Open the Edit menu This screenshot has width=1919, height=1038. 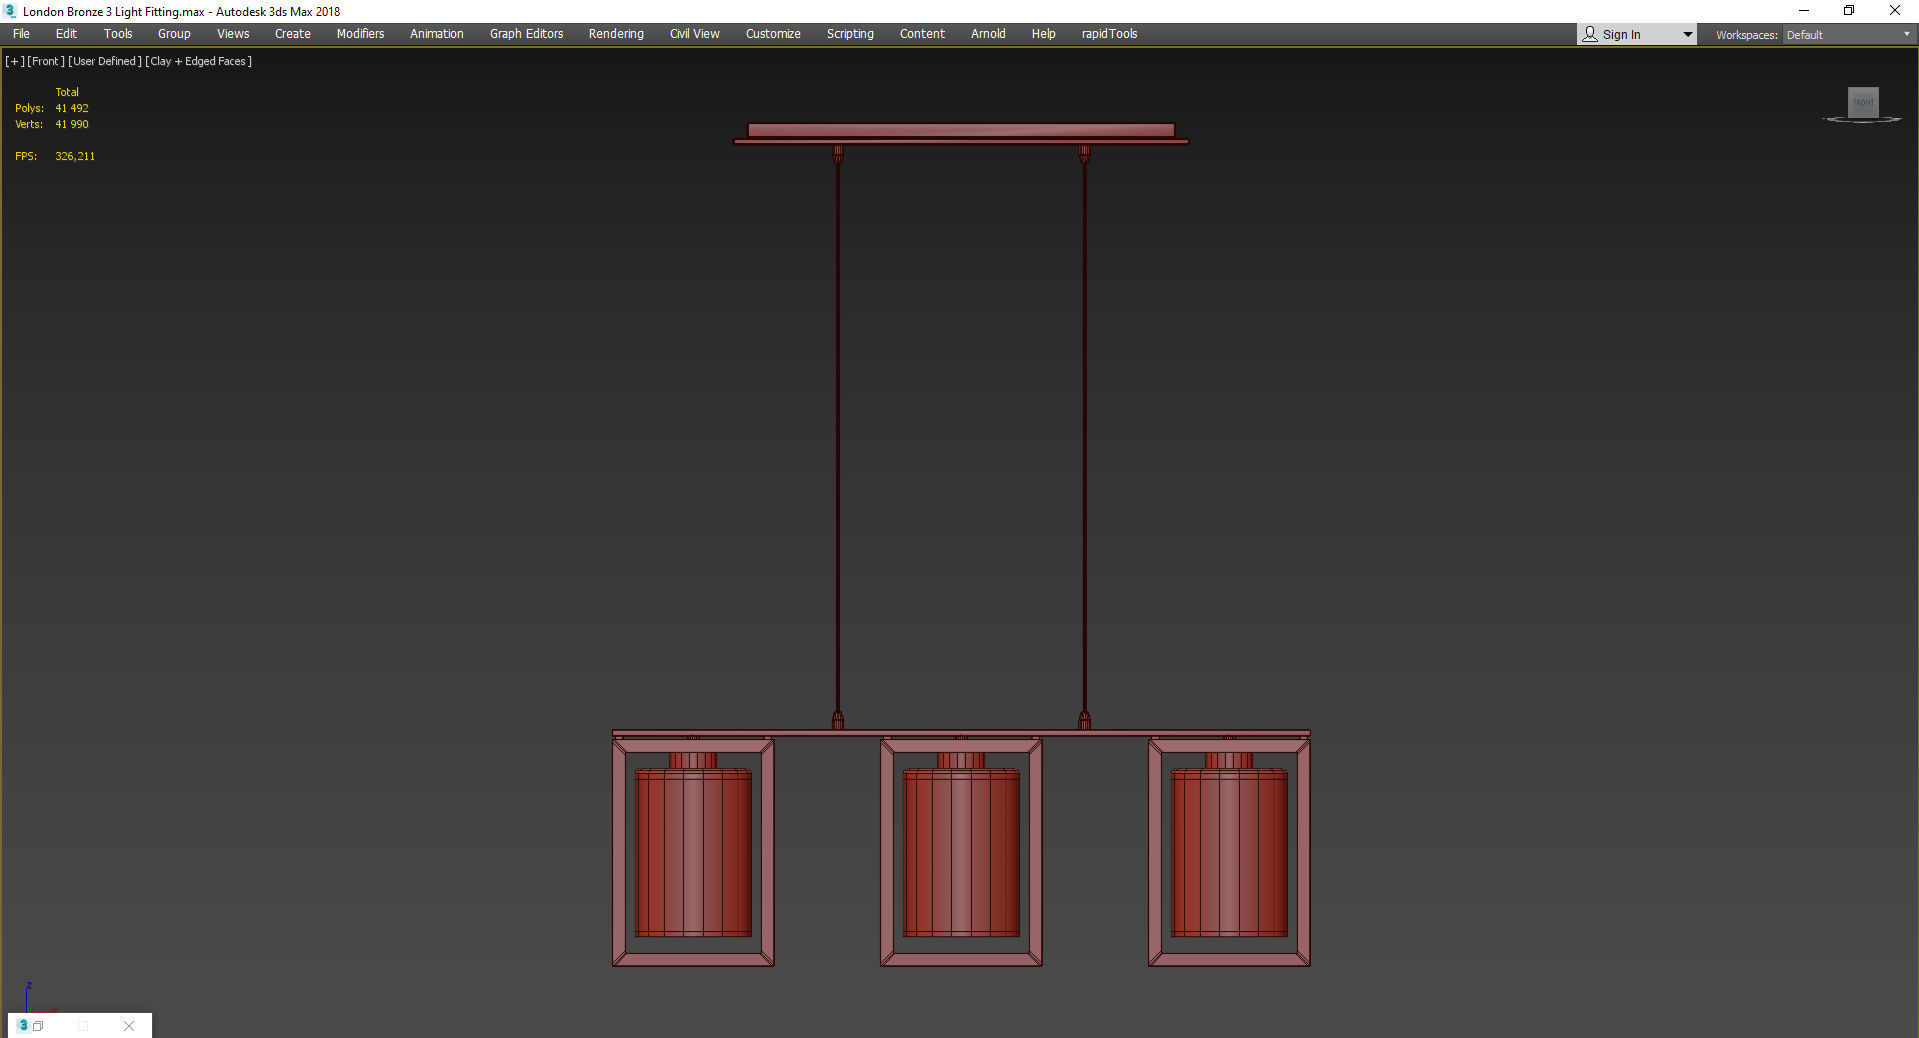[66, 34]
